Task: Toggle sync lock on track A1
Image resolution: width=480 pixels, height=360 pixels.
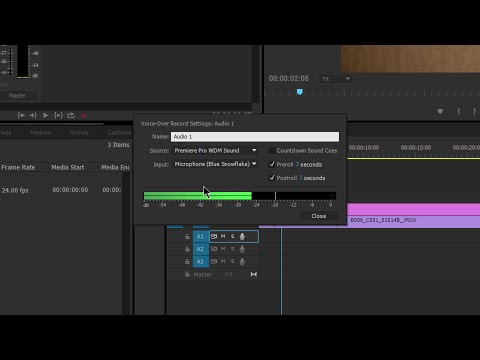Action: [214, 236]
